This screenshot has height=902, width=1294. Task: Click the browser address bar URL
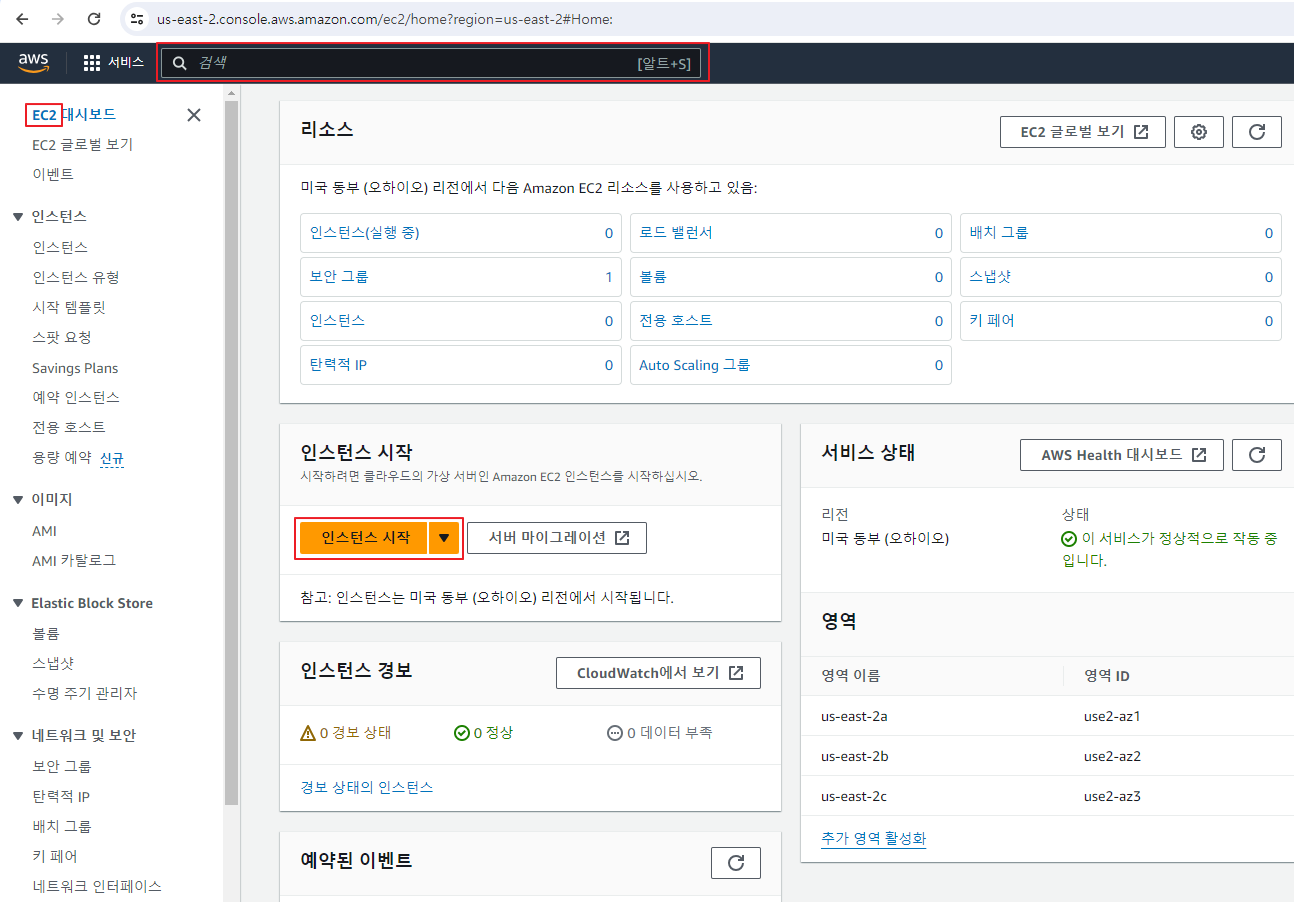point(385,19)
